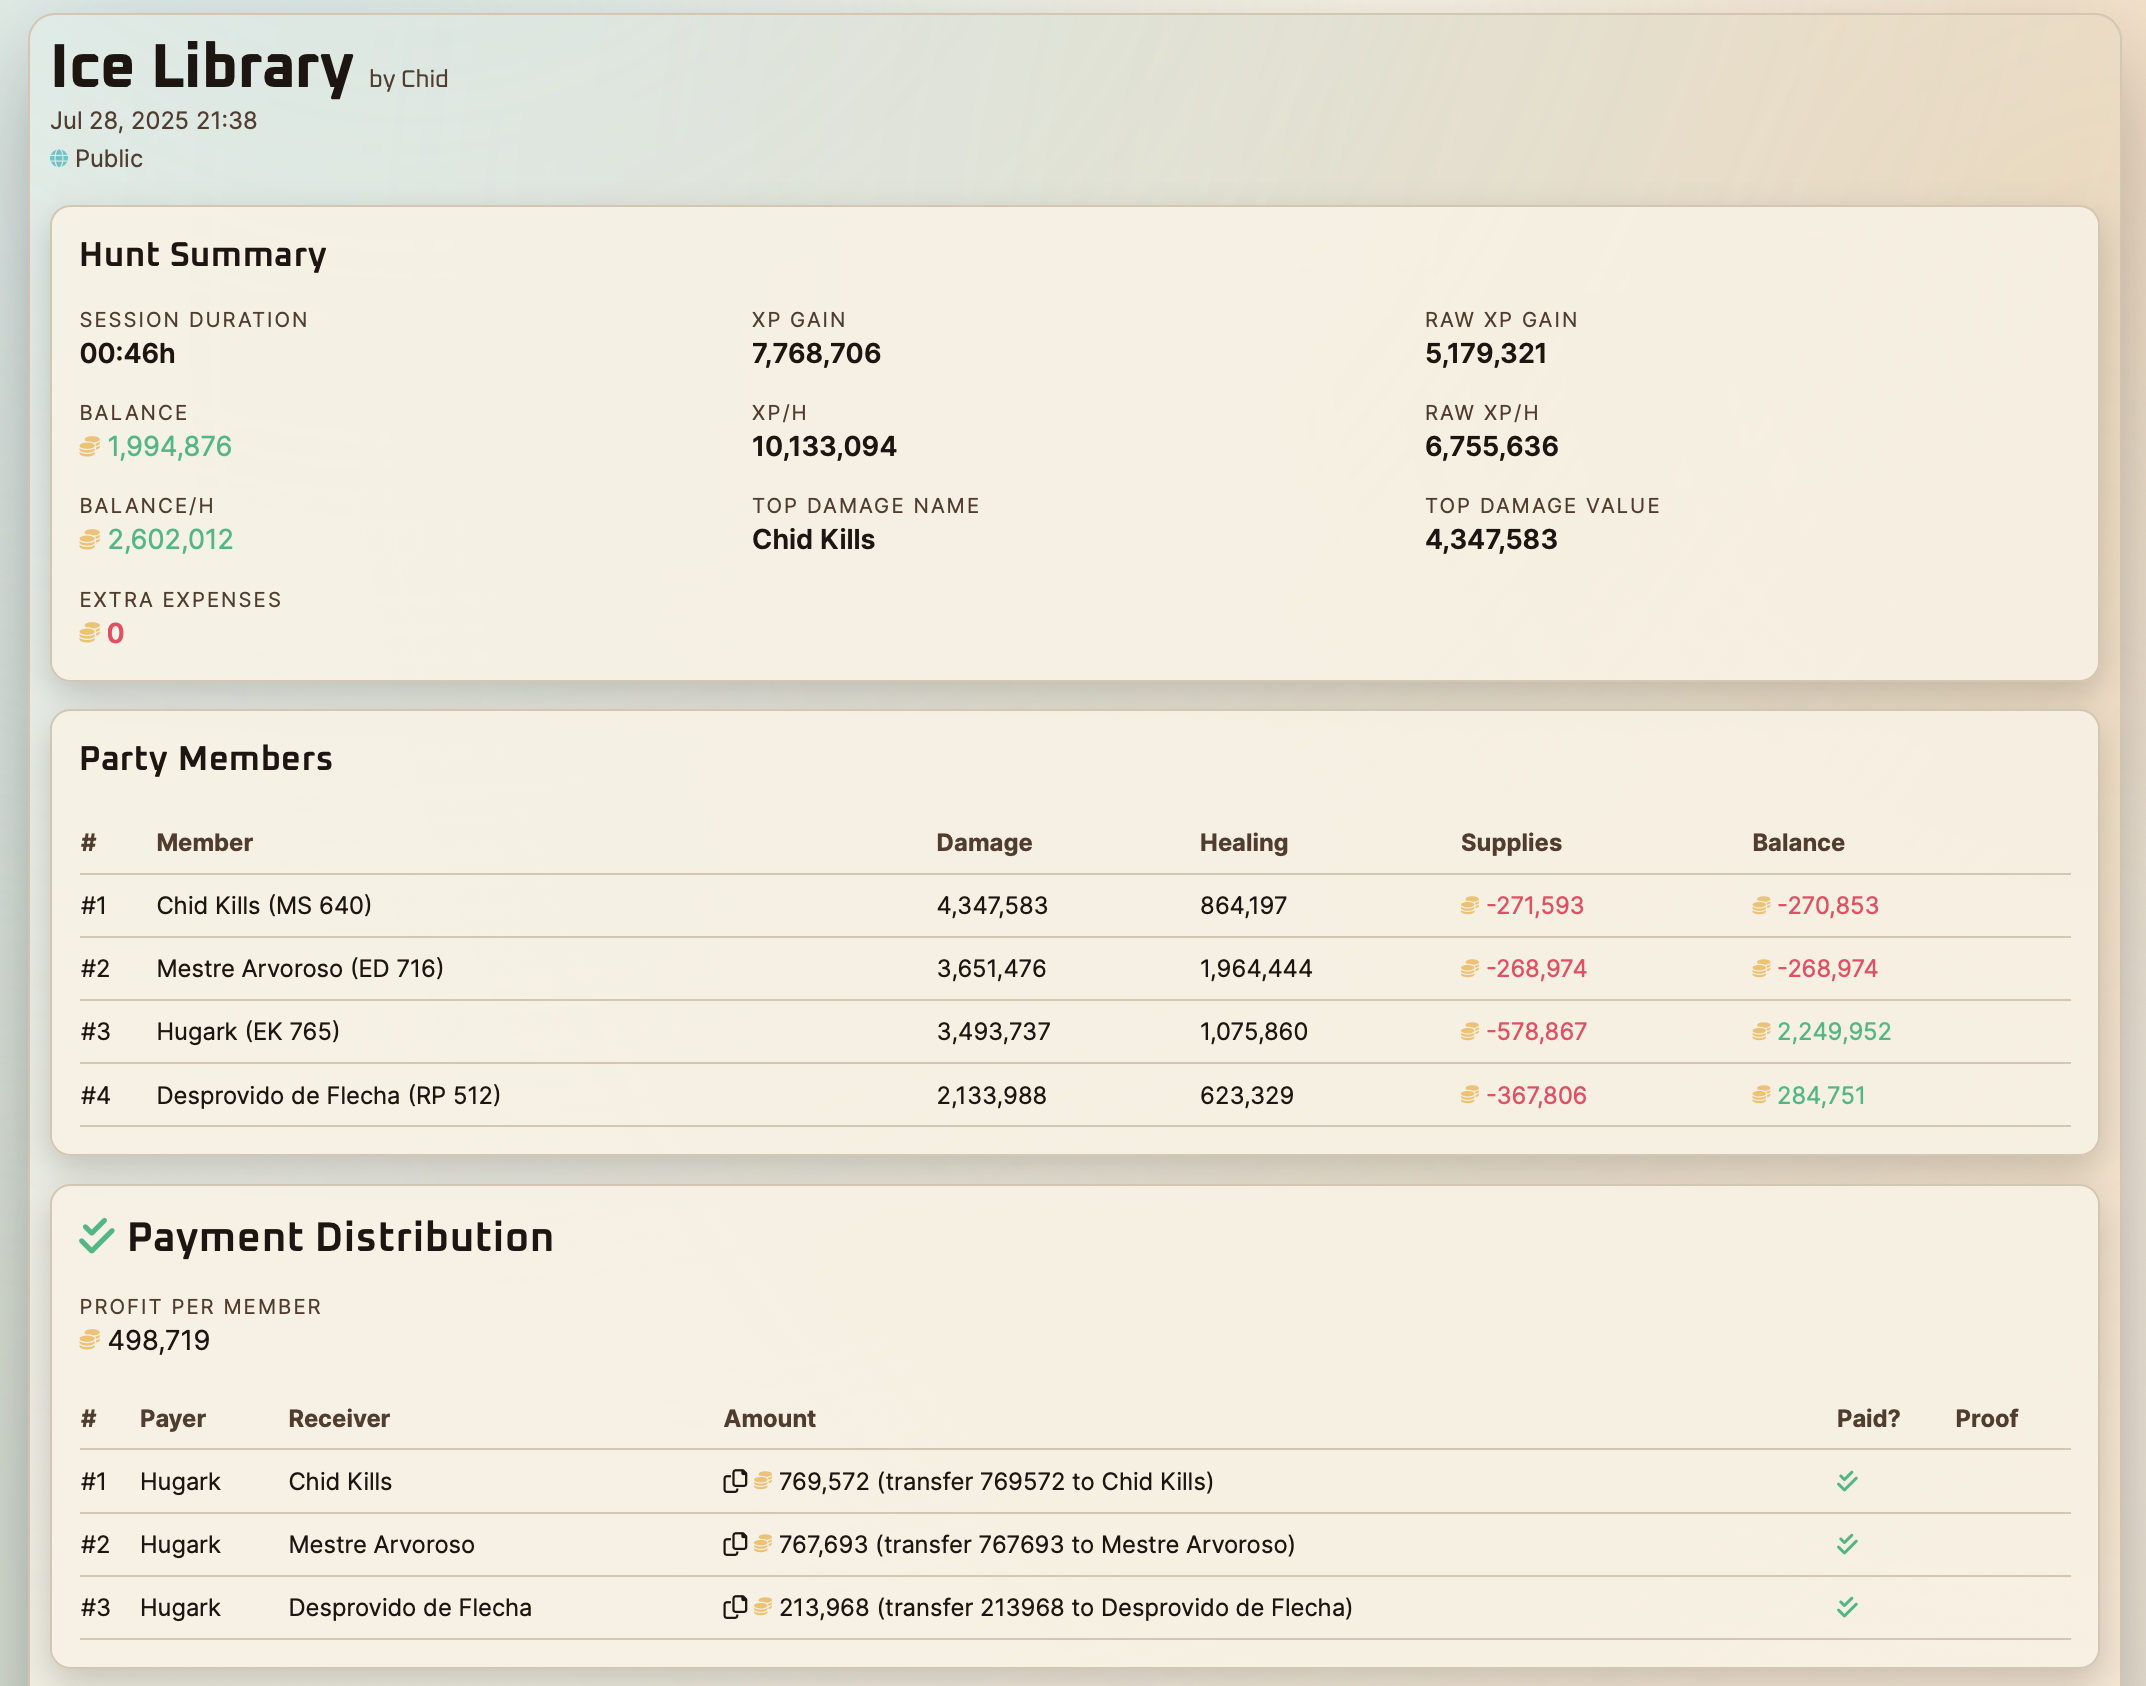The image size is (2146, 1686).
Task: Click the gold coin icon beside Balance 1,994,876
Action: tap(89, 447)
